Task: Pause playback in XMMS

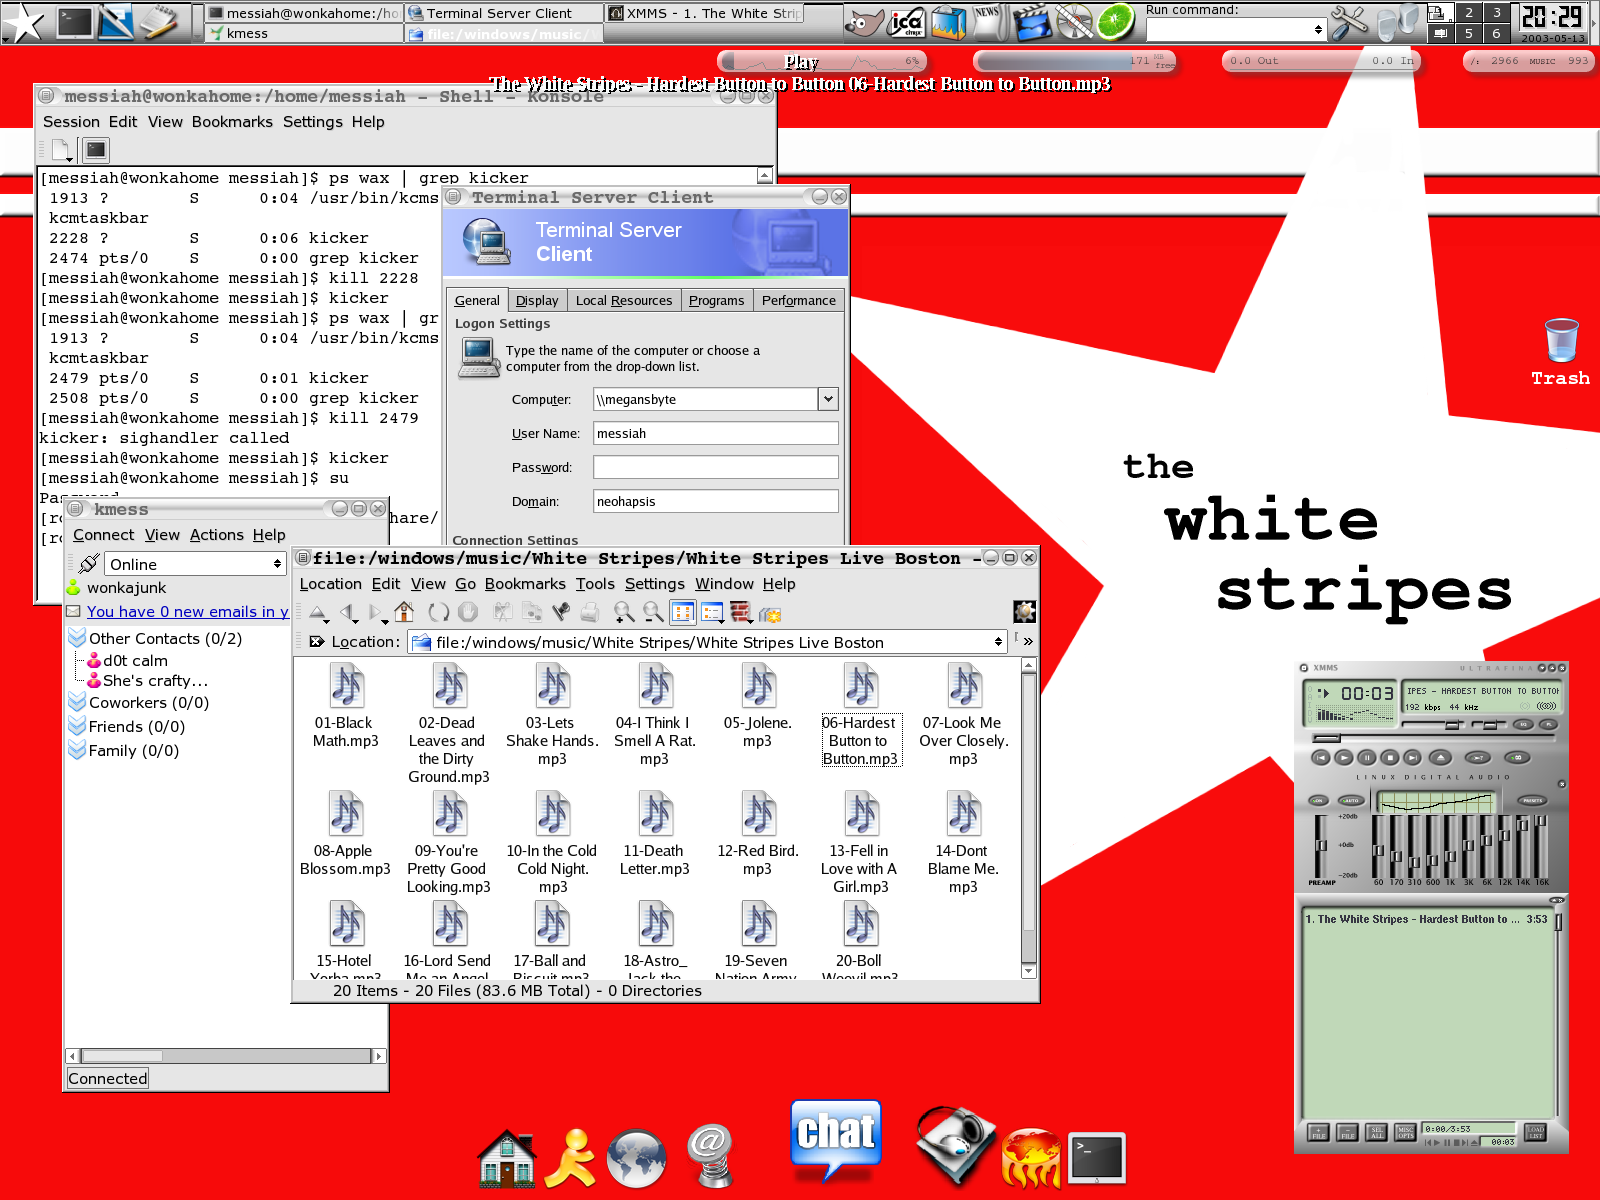Action: [1367, 758]
